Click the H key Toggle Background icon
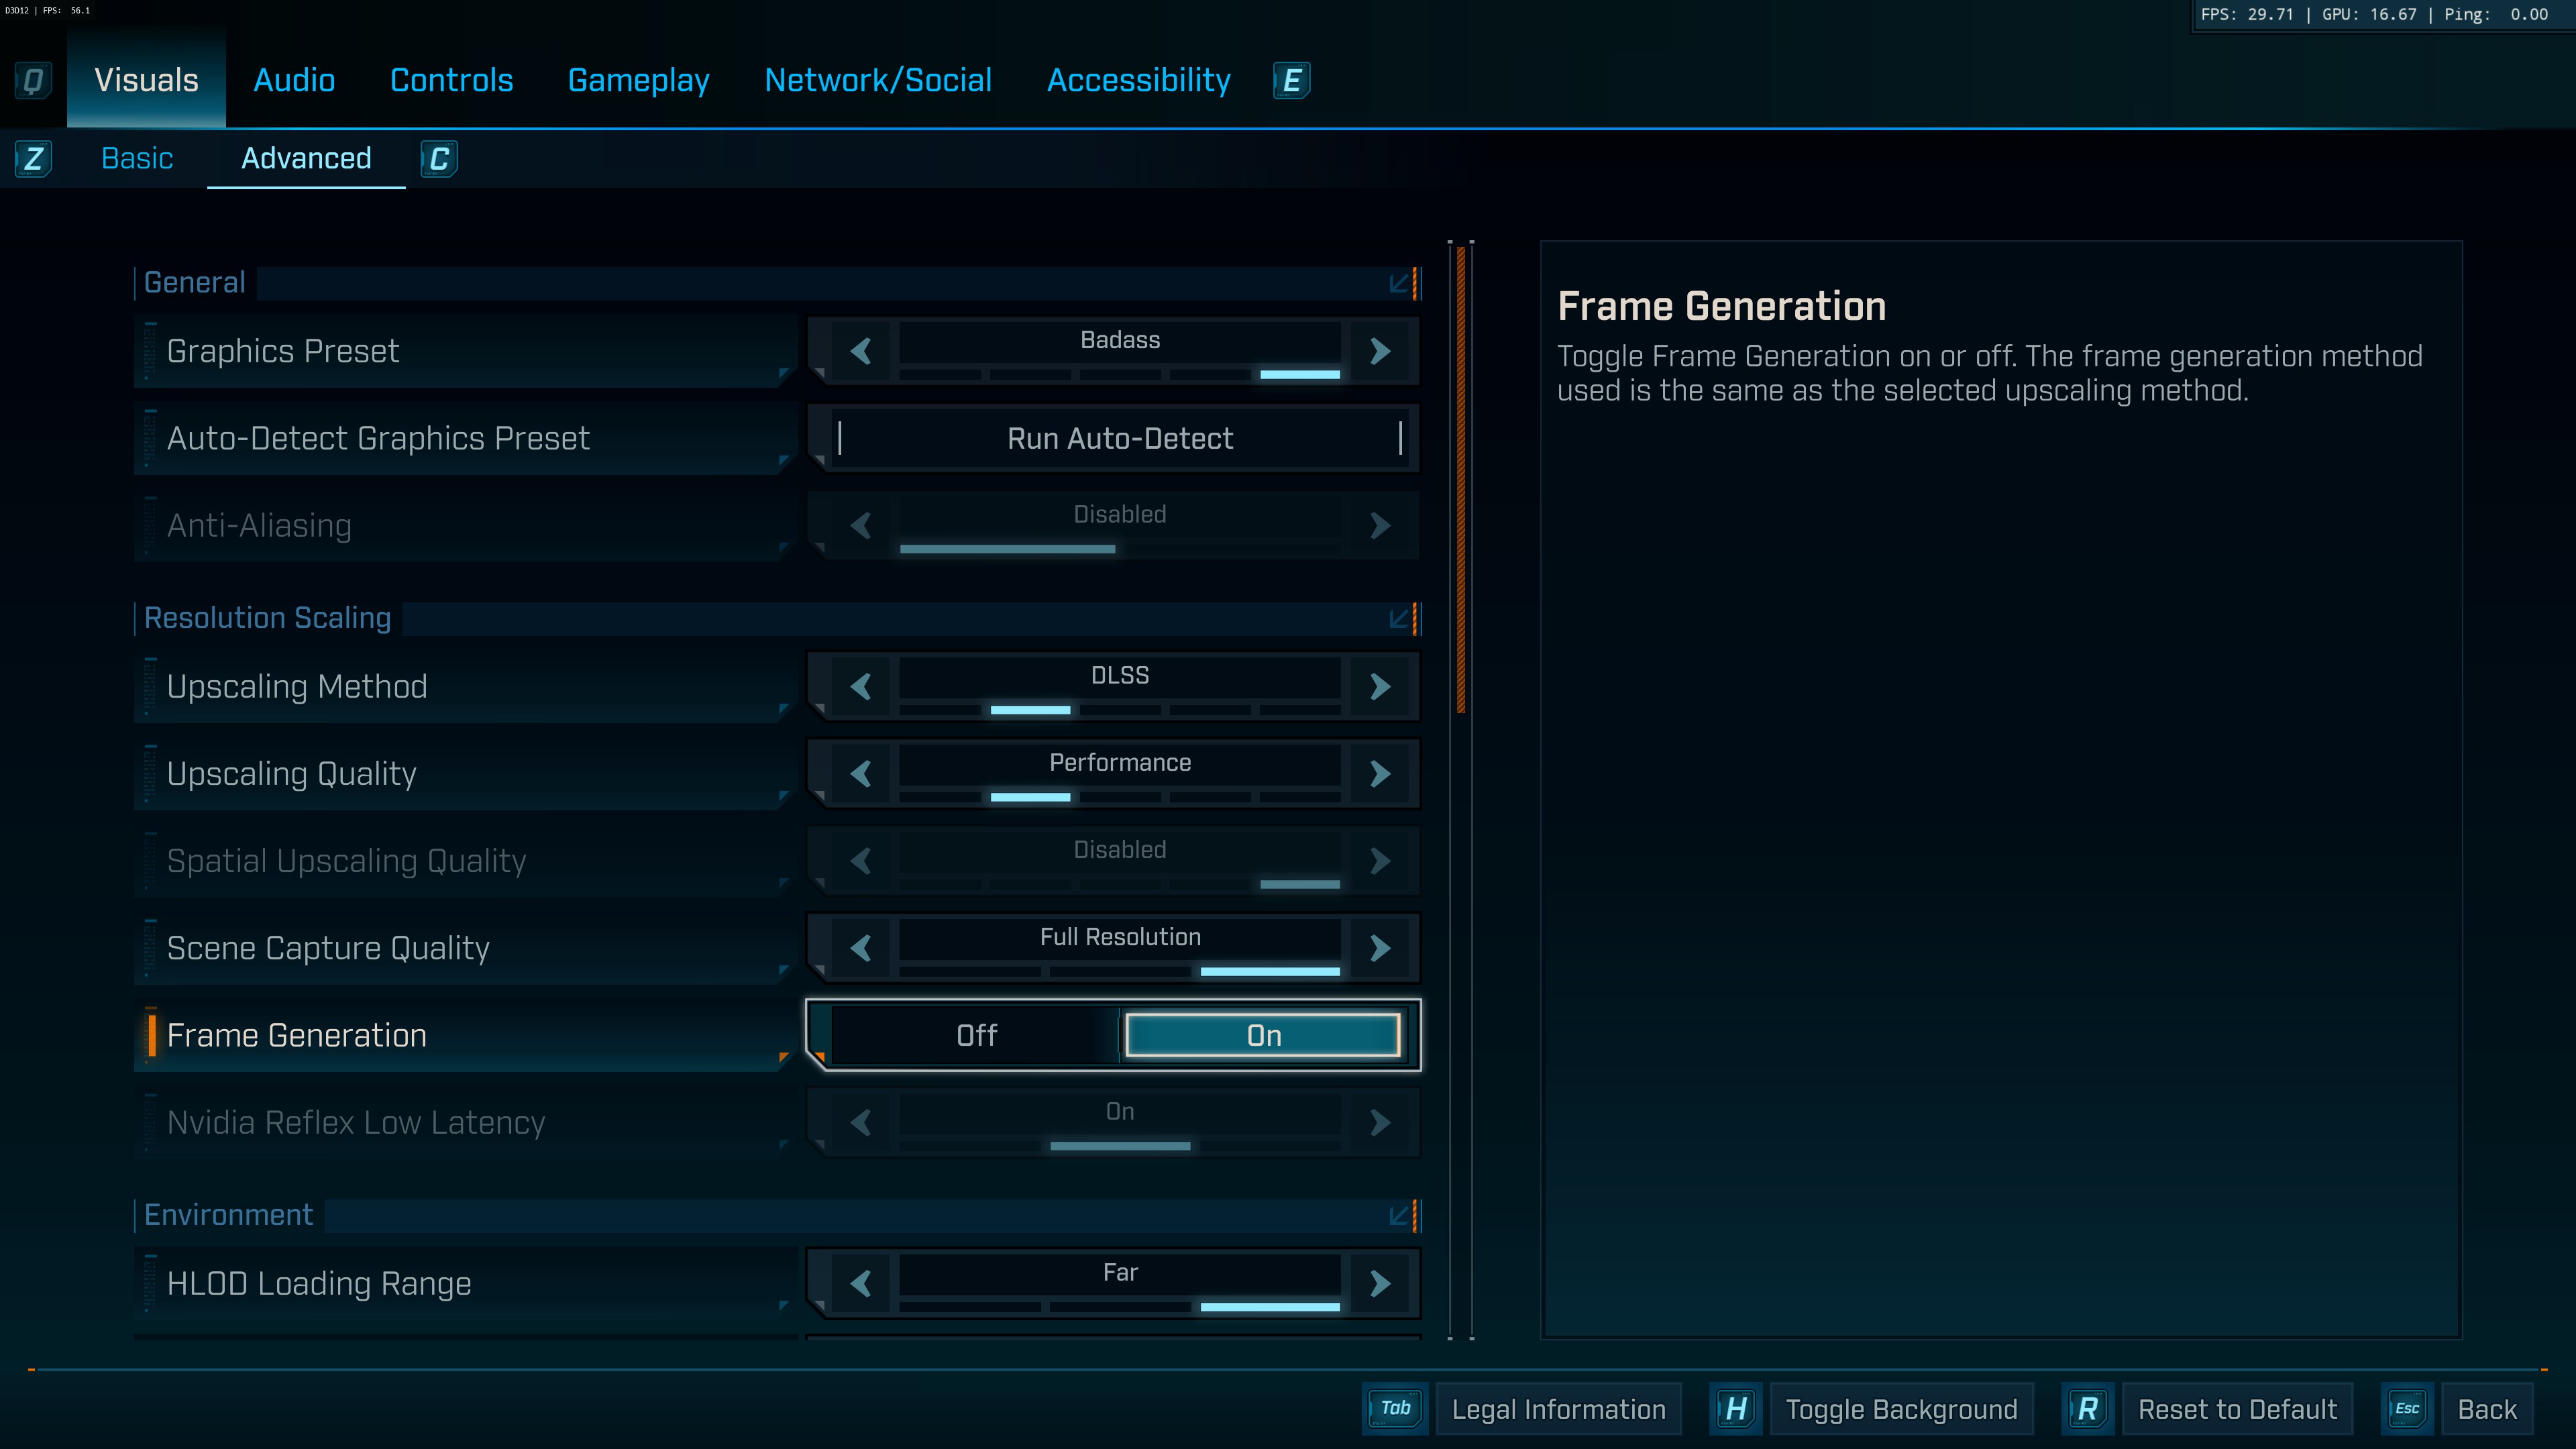 [1736, 1409]
